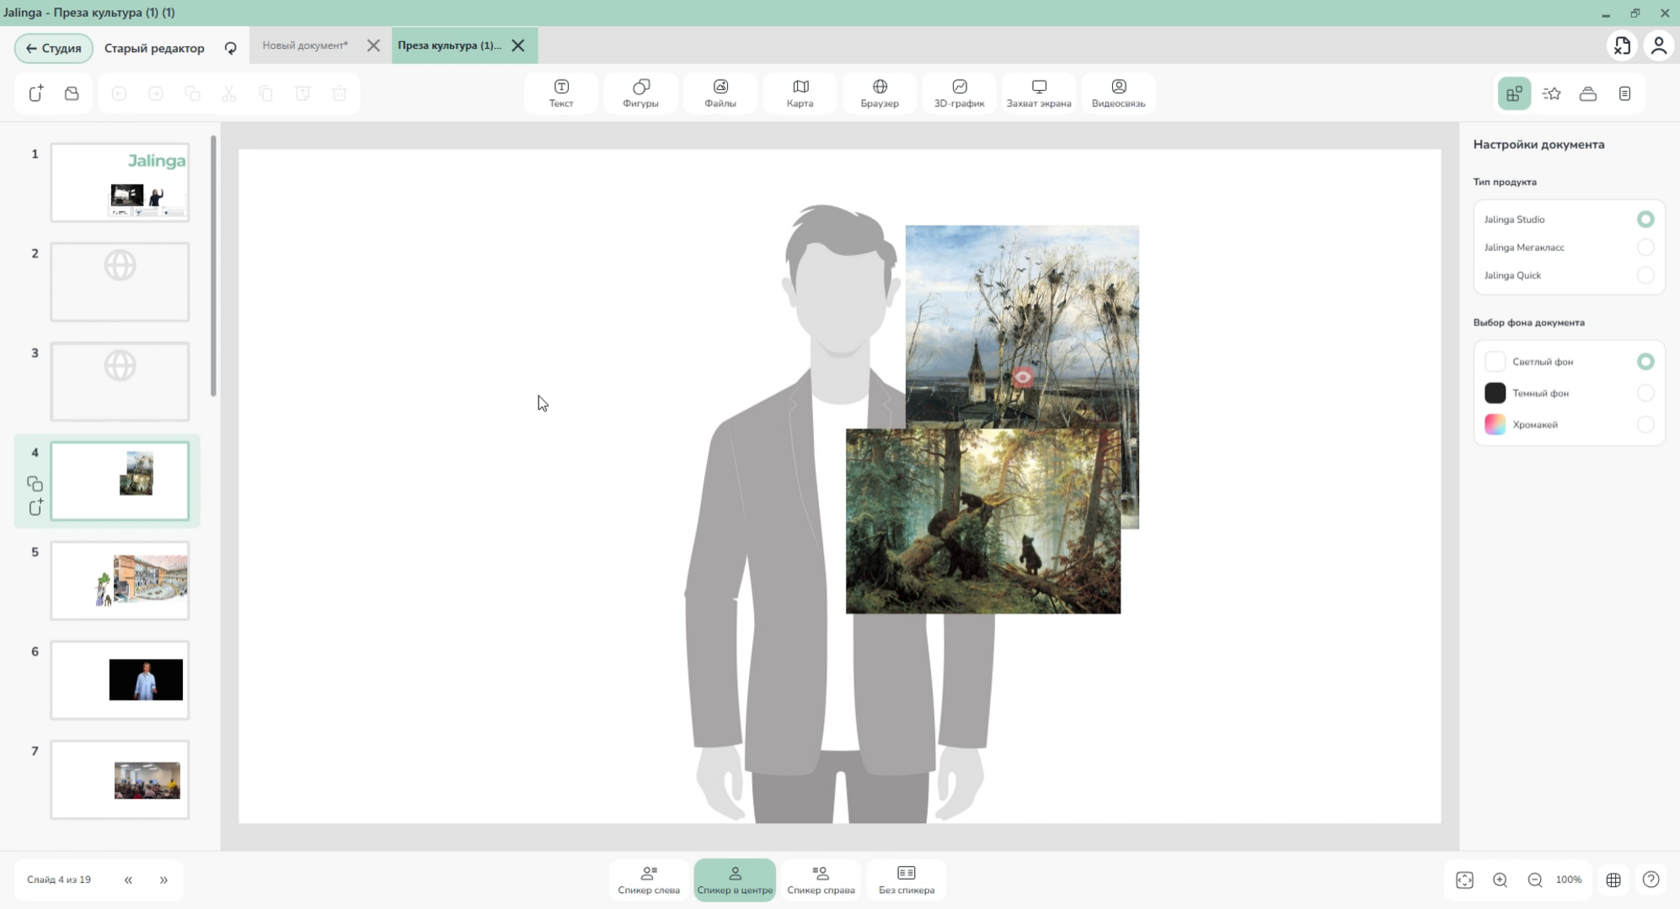The image size is (1680, 909).
Task: Set layout to Спикер в центре
Action: [735, 880]
